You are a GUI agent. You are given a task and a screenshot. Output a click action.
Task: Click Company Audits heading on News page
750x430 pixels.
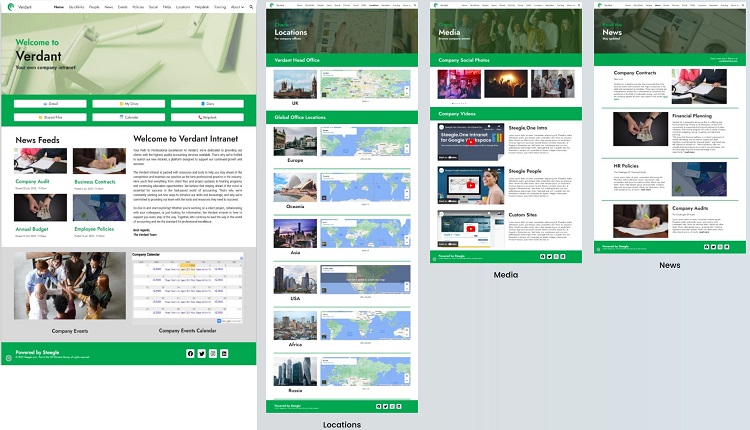point(690,208)
